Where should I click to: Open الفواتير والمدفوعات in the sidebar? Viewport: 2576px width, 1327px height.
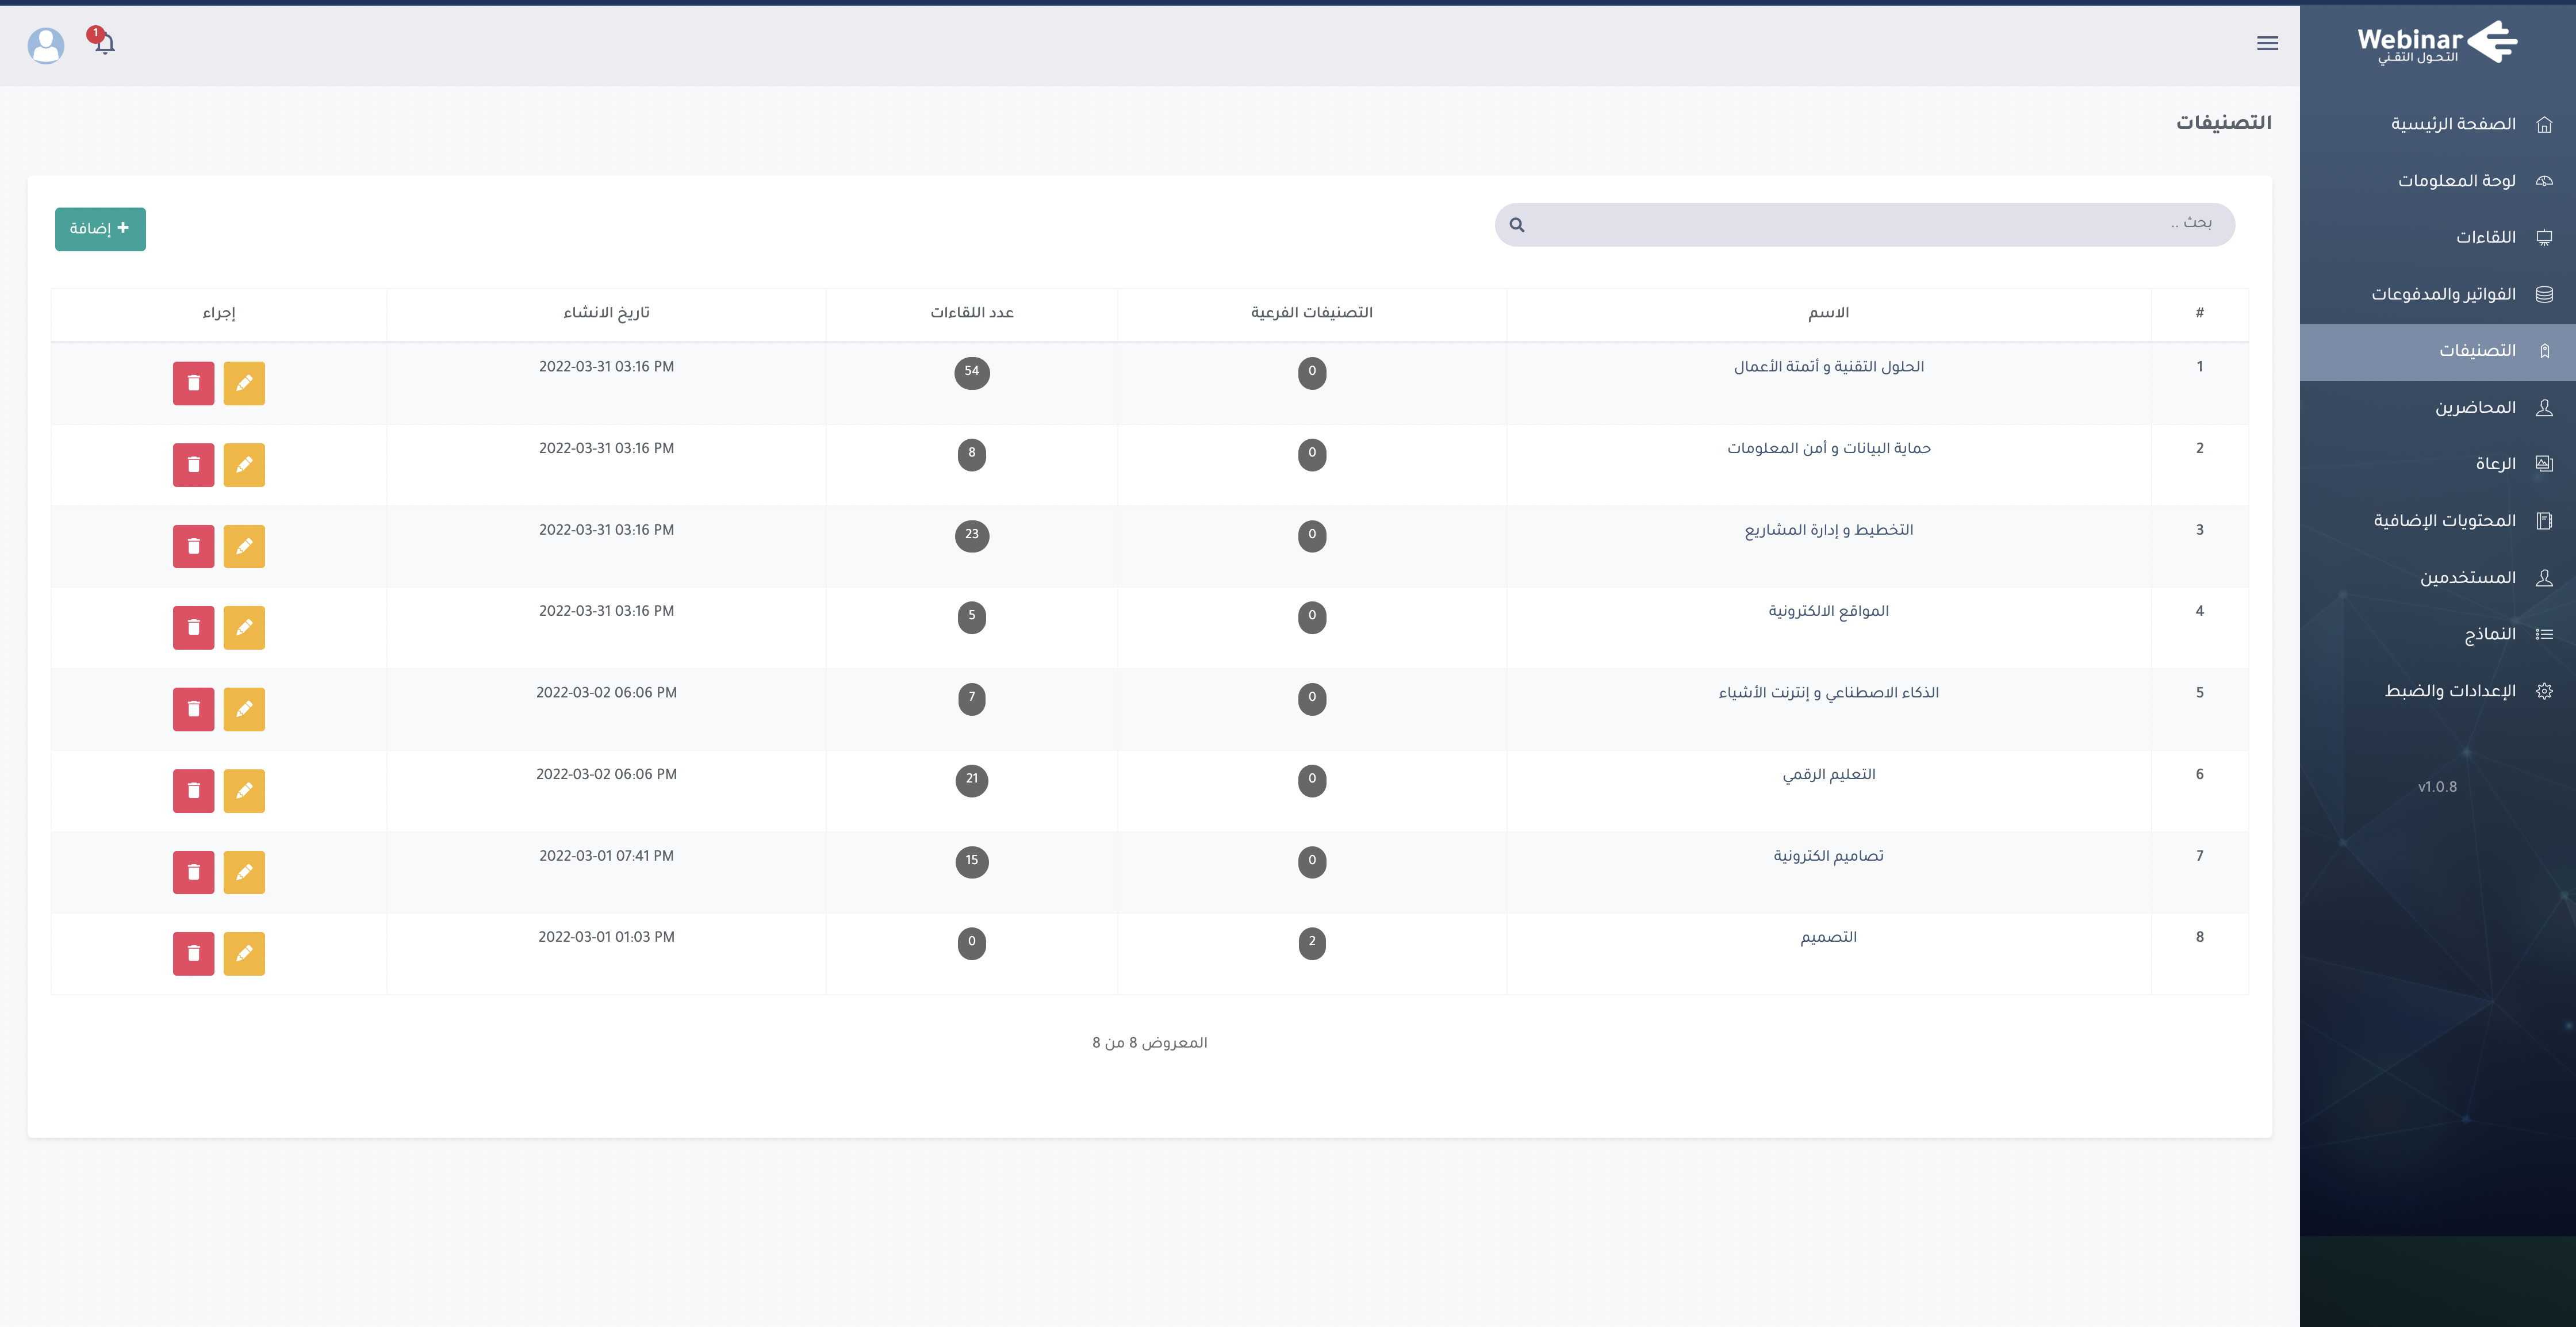[2438, 294]
